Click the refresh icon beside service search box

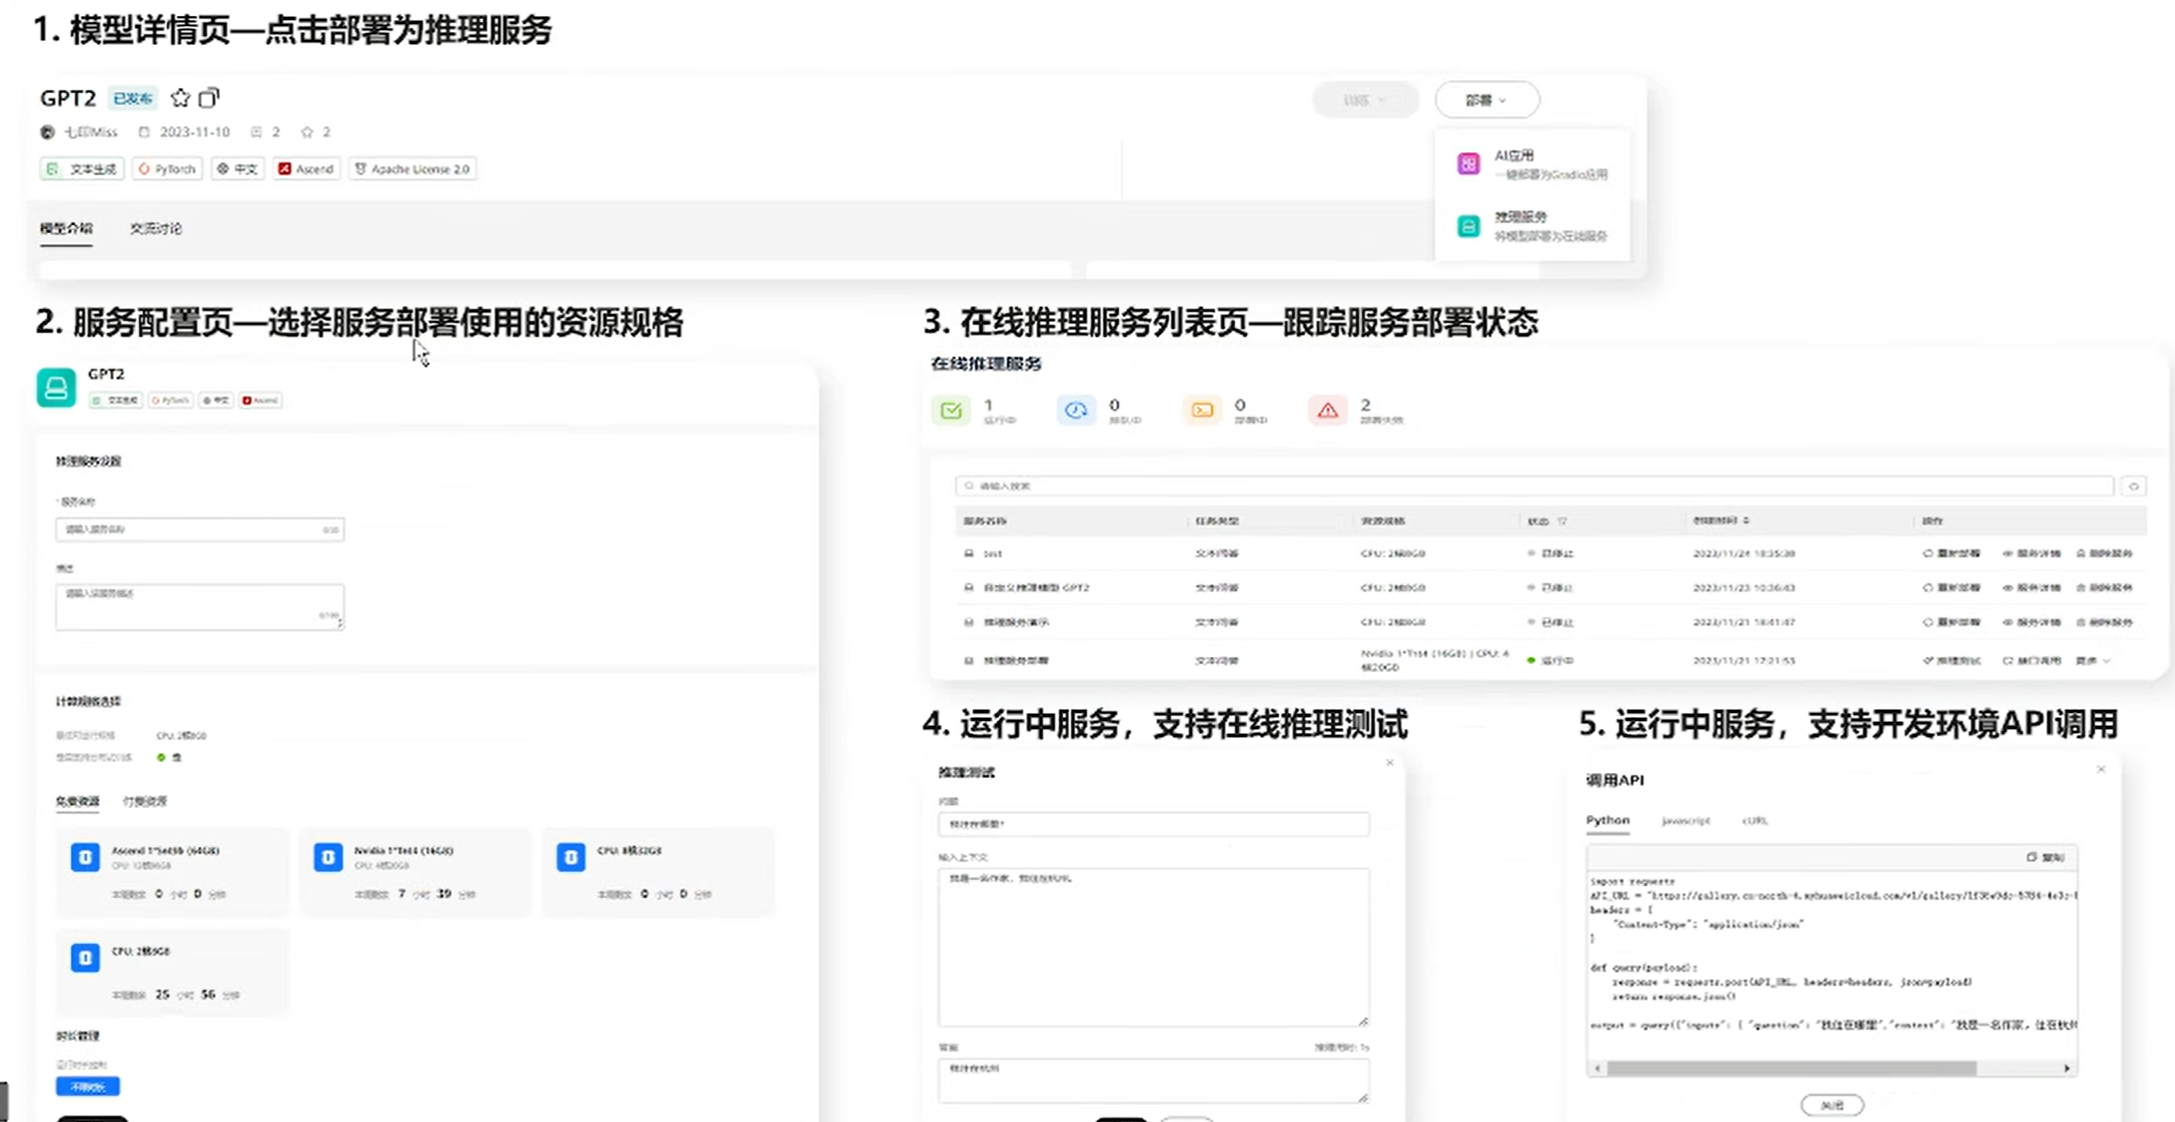click(x=2133, y=486)
